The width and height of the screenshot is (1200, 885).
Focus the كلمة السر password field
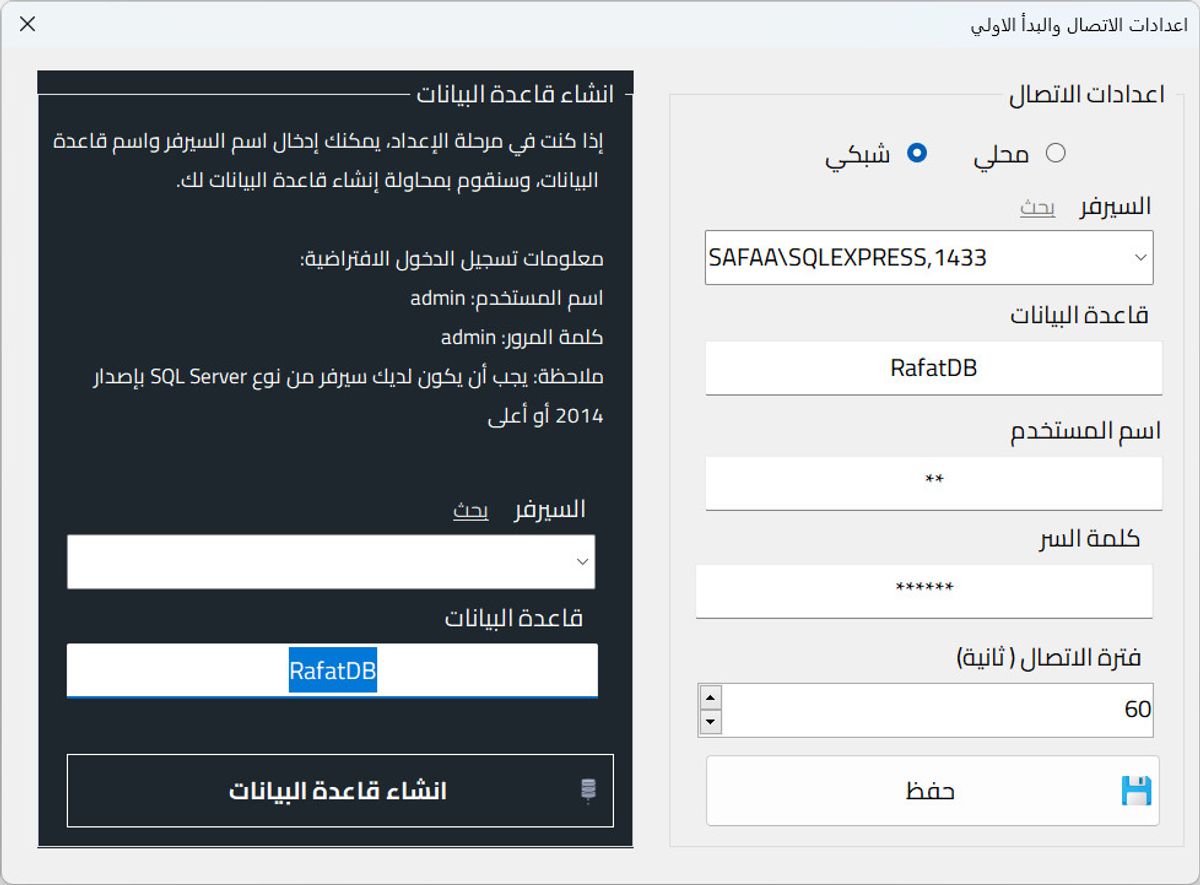[923, 590]
